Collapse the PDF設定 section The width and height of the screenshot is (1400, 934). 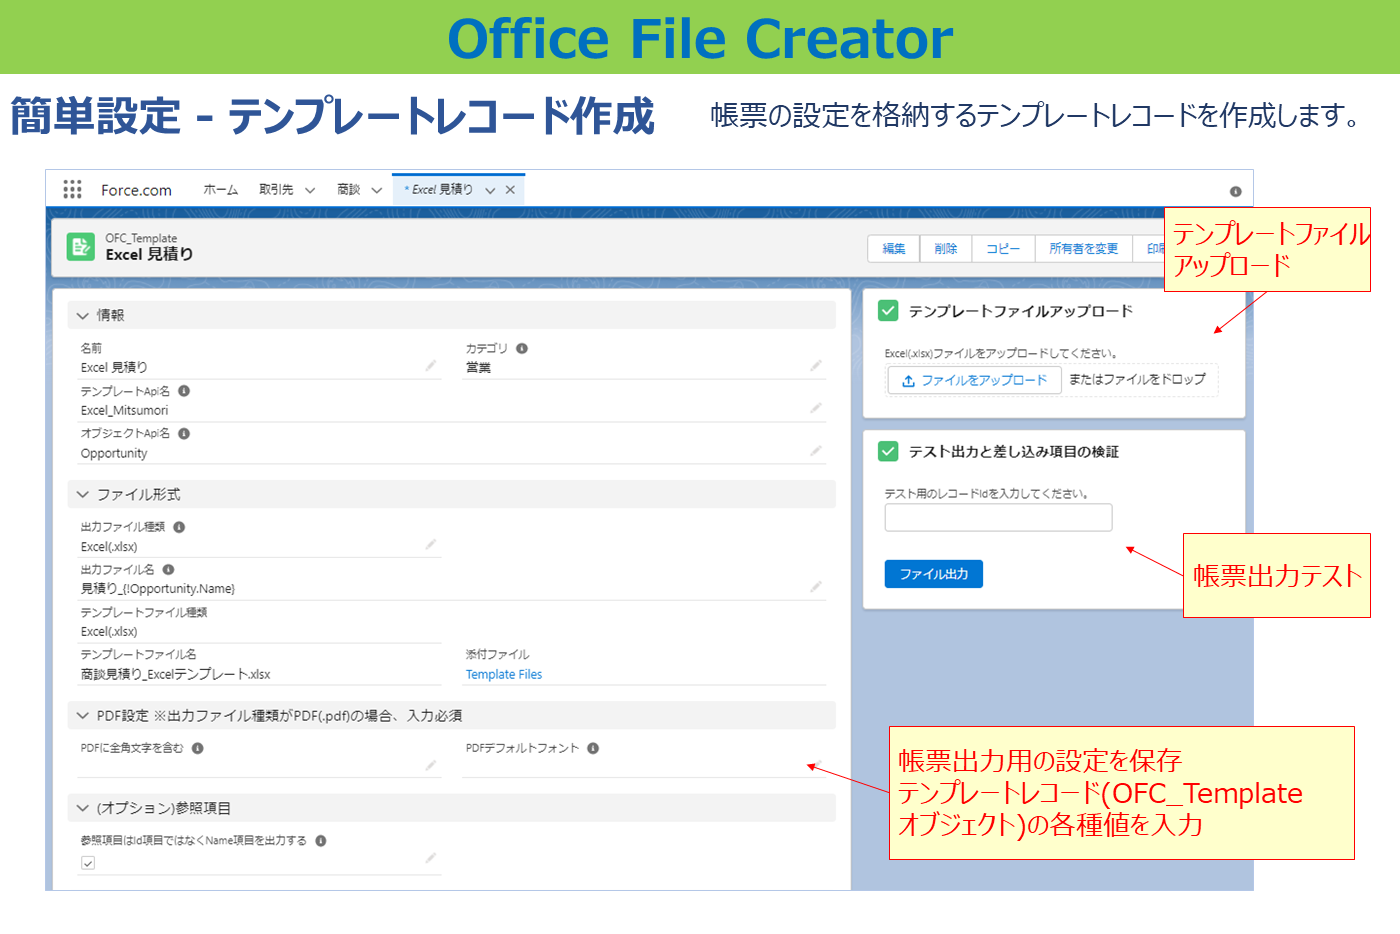pyautogui.click(x=83, y=716)
